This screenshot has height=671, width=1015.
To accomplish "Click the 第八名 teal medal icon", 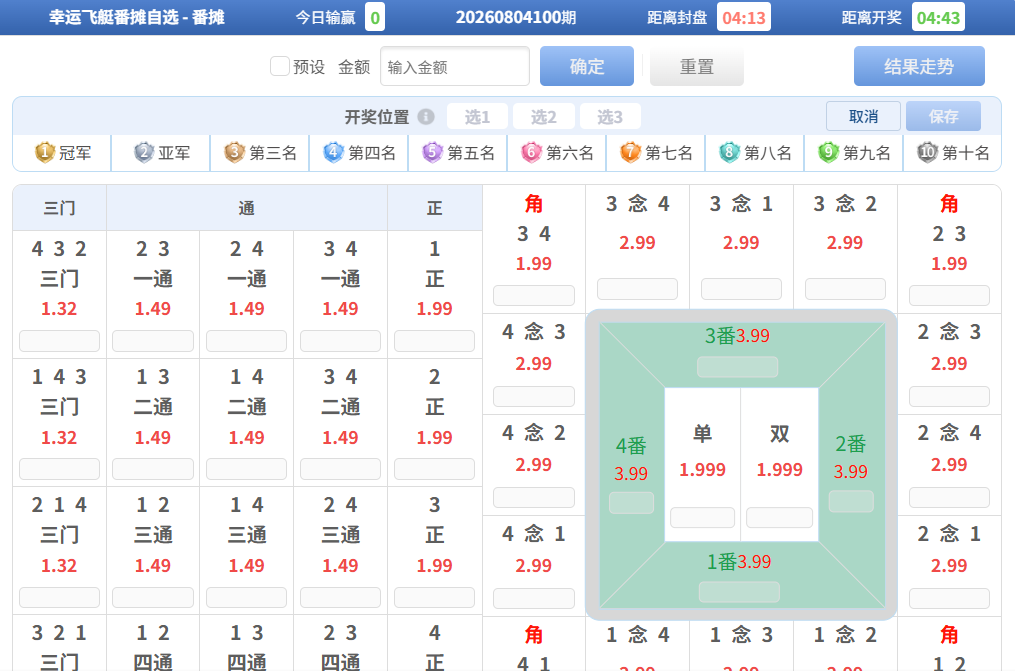I will point(730,153).
